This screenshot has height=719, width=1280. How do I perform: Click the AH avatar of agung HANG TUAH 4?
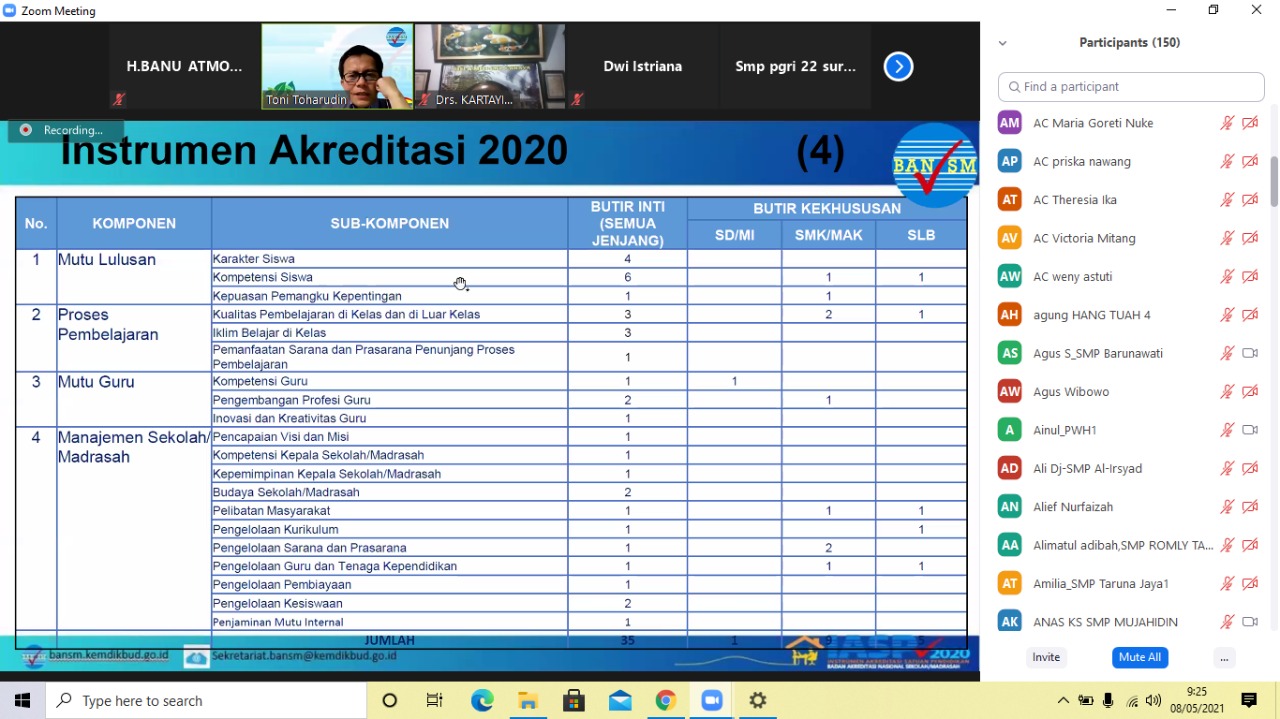pos(1010,315)
